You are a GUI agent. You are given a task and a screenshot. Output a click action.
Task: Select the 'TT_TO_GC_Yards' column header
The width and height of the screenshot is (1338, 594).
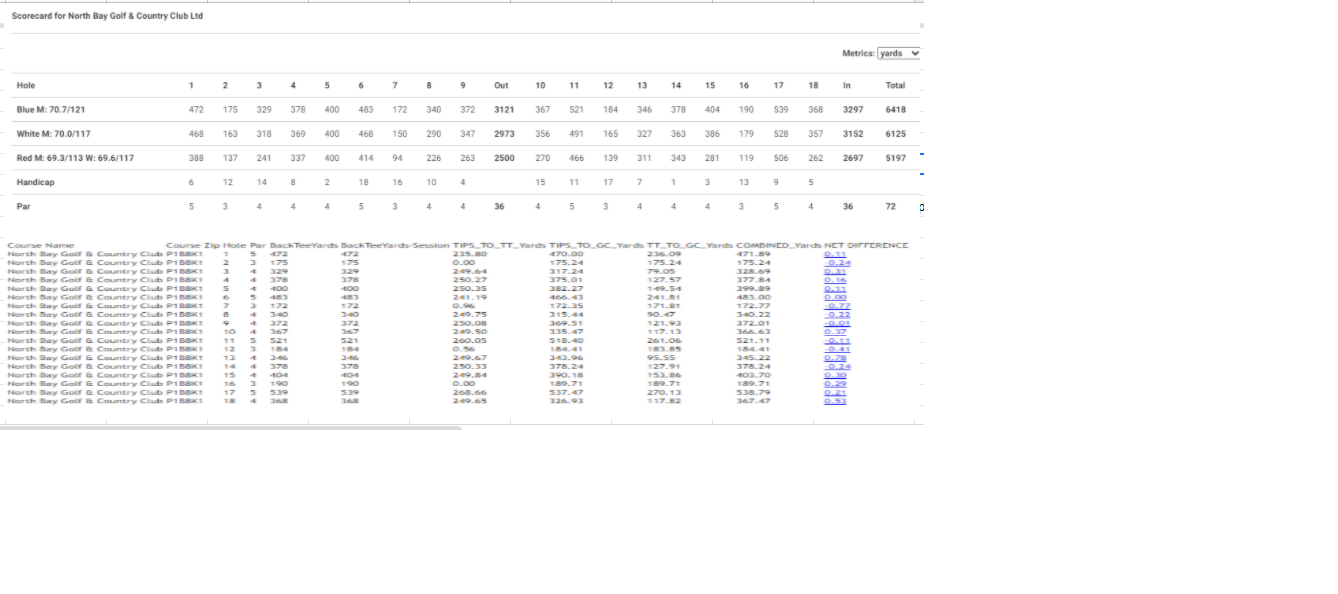690,245
